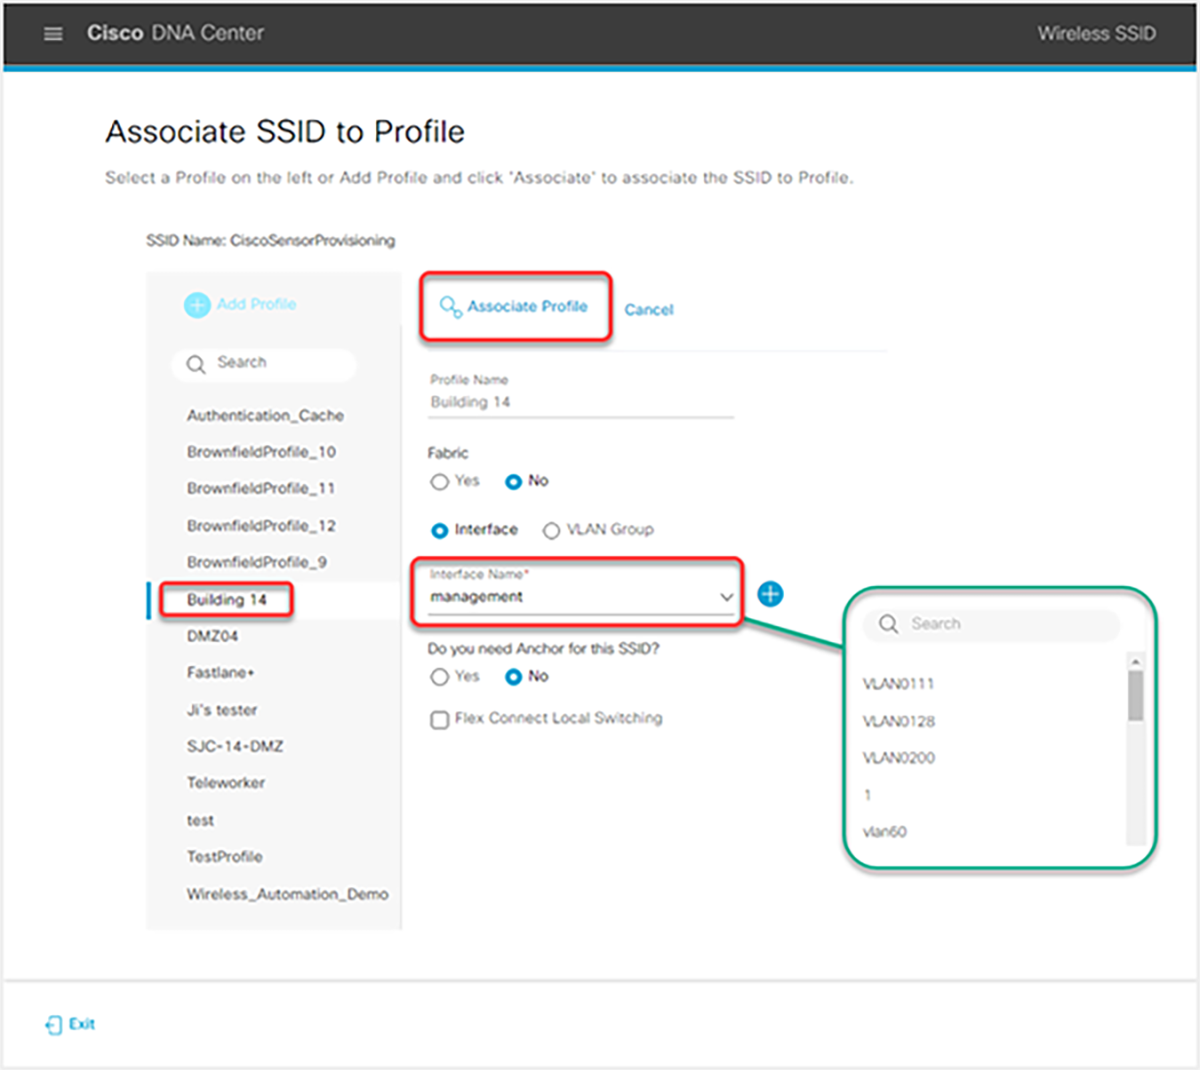The height and width of the screenshot is (1070, 1200).
Task: Choose the VLAN Group radio option
Action: click(x=551, y=531)
